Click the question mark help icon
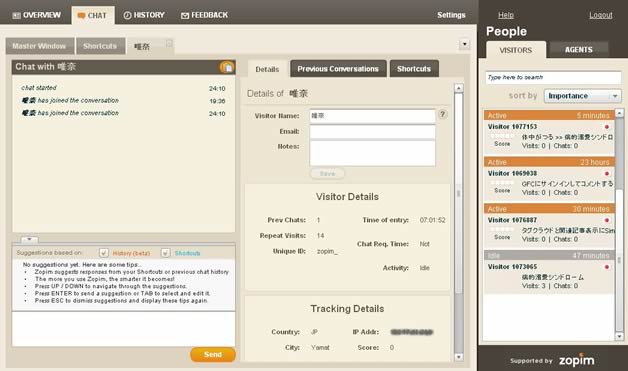The height and width of the screenshot is (371, 628). pyautogui.click(x=443, y=114)
